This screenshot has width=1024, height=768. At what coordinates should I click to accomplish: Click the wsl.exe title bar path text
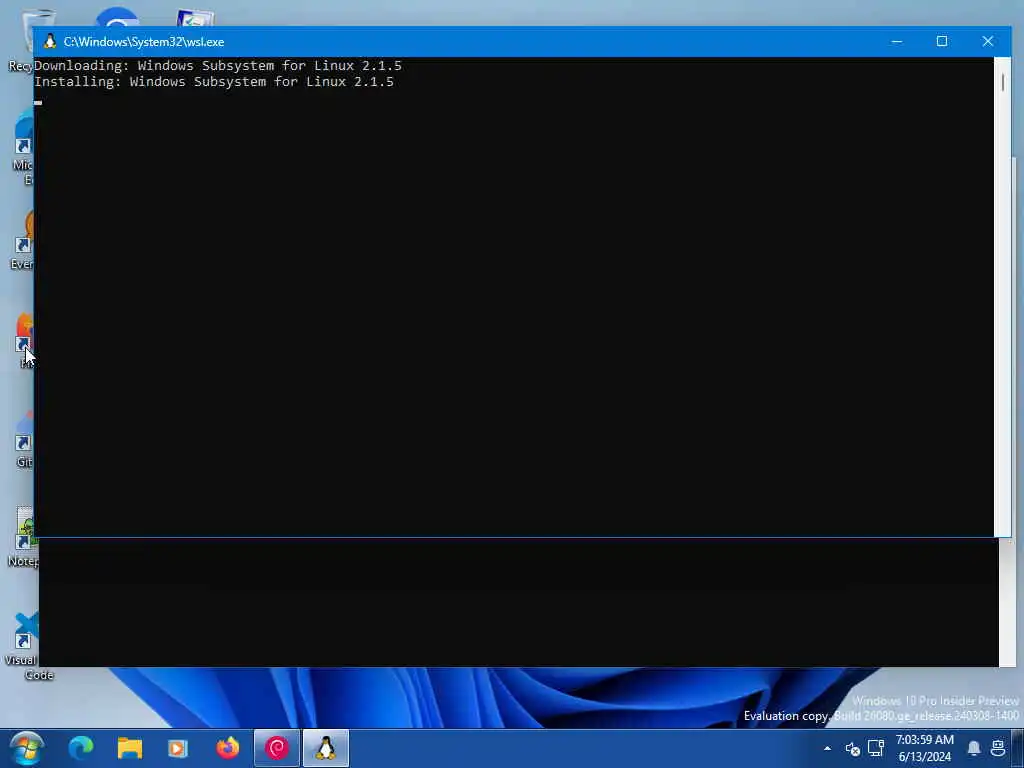click(144, 42)
